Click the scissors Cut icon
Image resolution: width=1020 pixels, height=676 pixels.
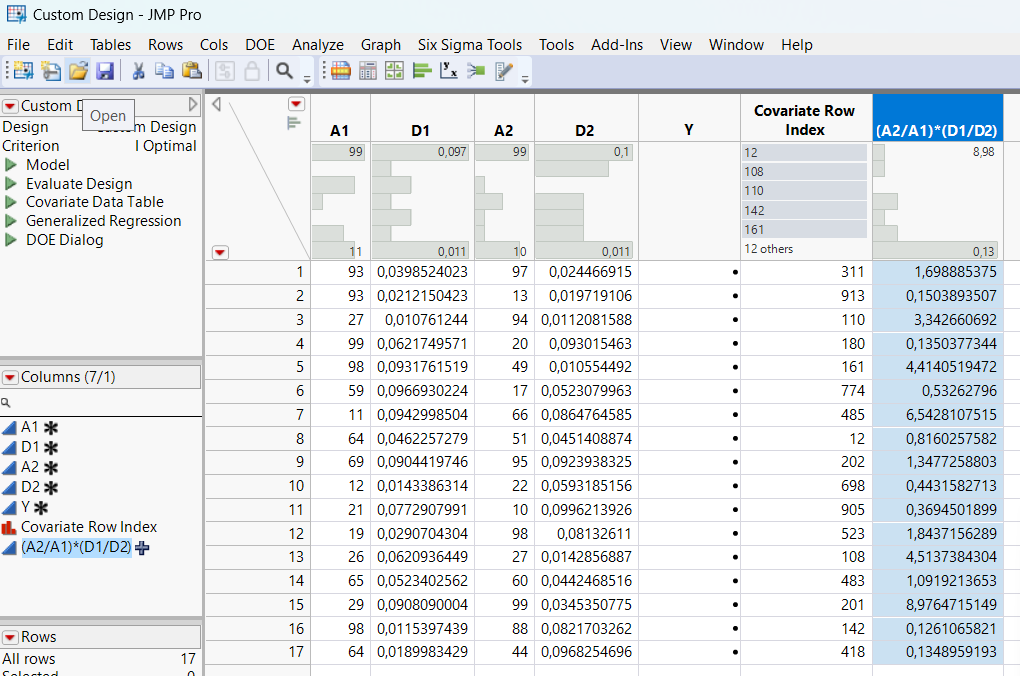(x=139, y=71)
